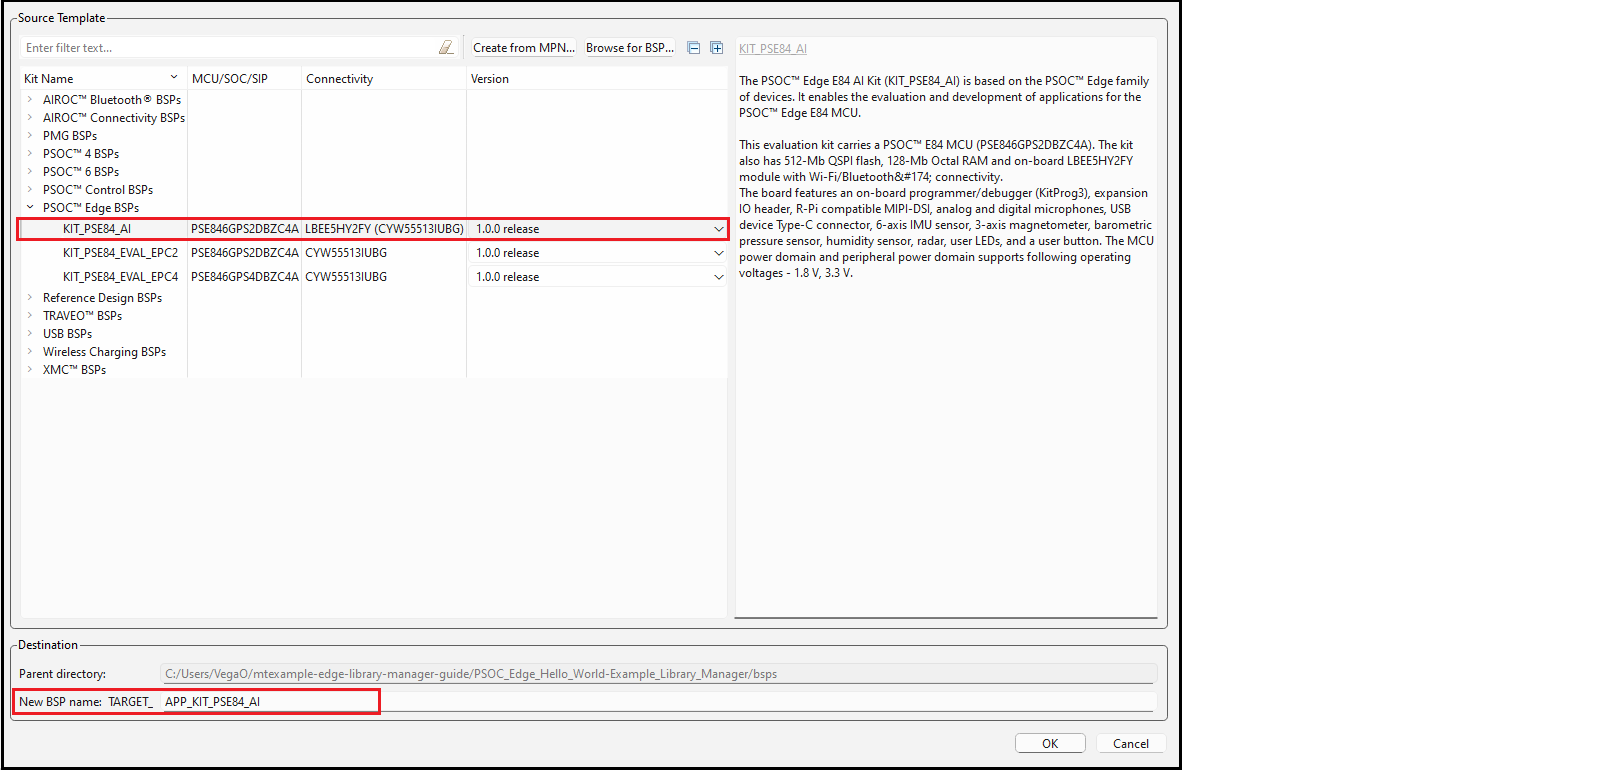
Task: Collapse the PSOC Edge BSPs group
Action: pos(30,208)
